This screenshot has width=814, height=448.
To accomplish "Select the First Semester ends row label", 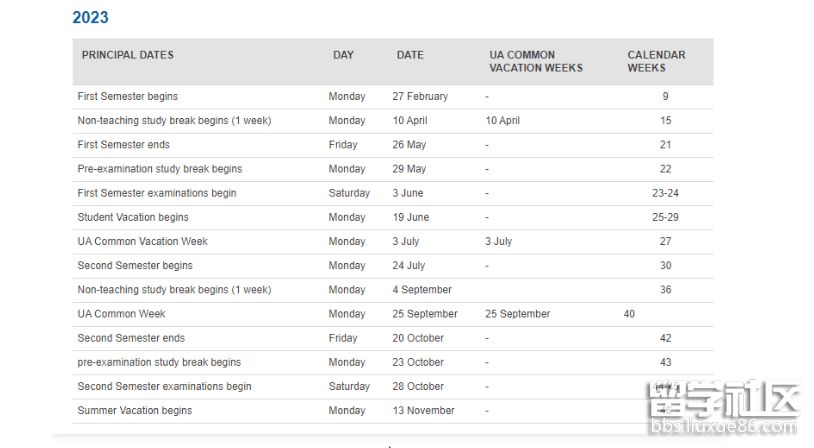I will (123, 145).
